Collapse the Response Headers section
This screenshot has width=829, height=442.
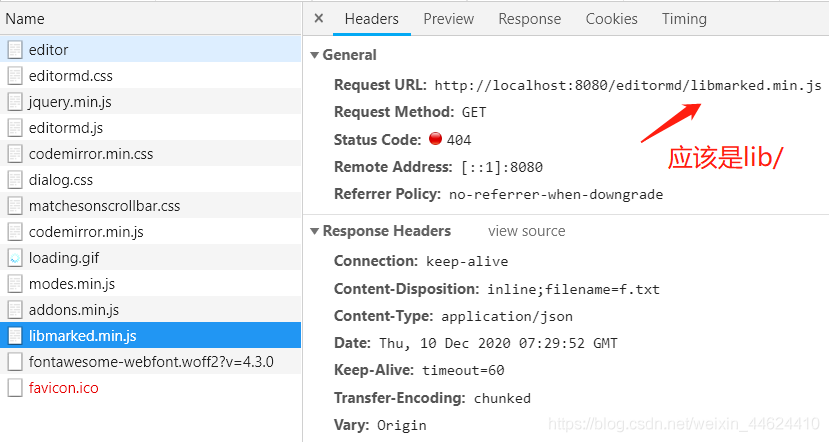[x=314, y=231]
